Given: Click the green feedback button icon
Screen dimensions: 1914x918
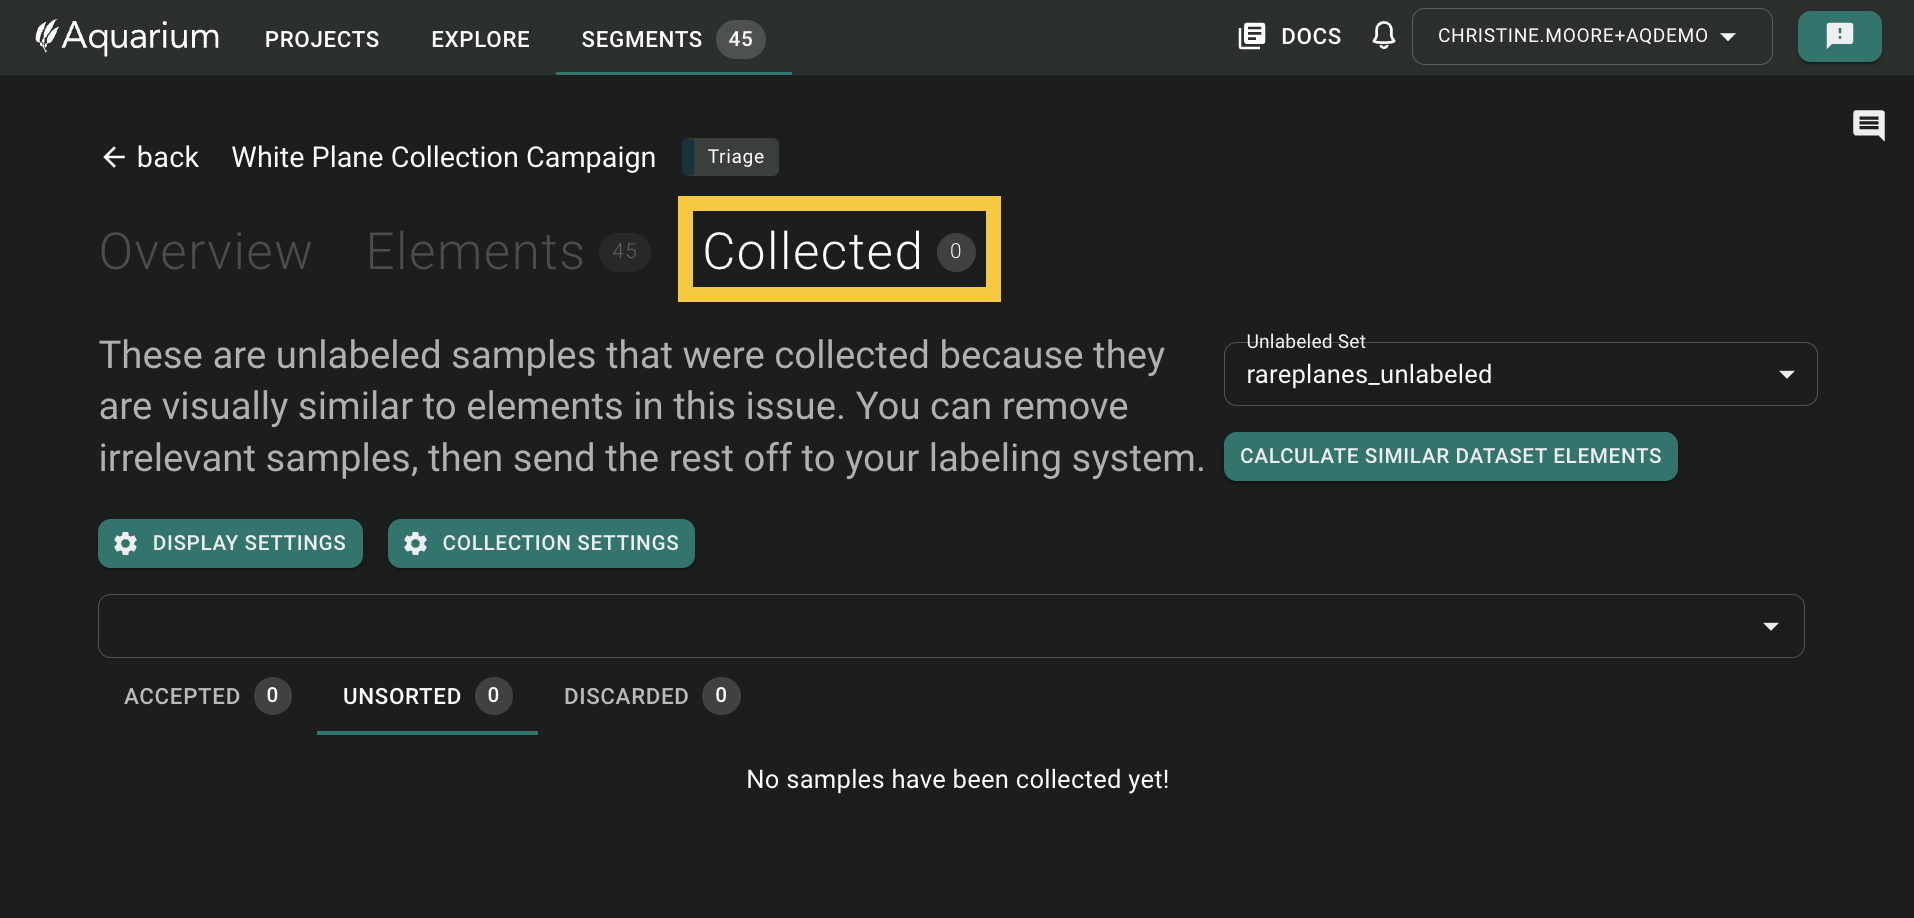Looking at the screenshot, I should [x=1839, y=36].
